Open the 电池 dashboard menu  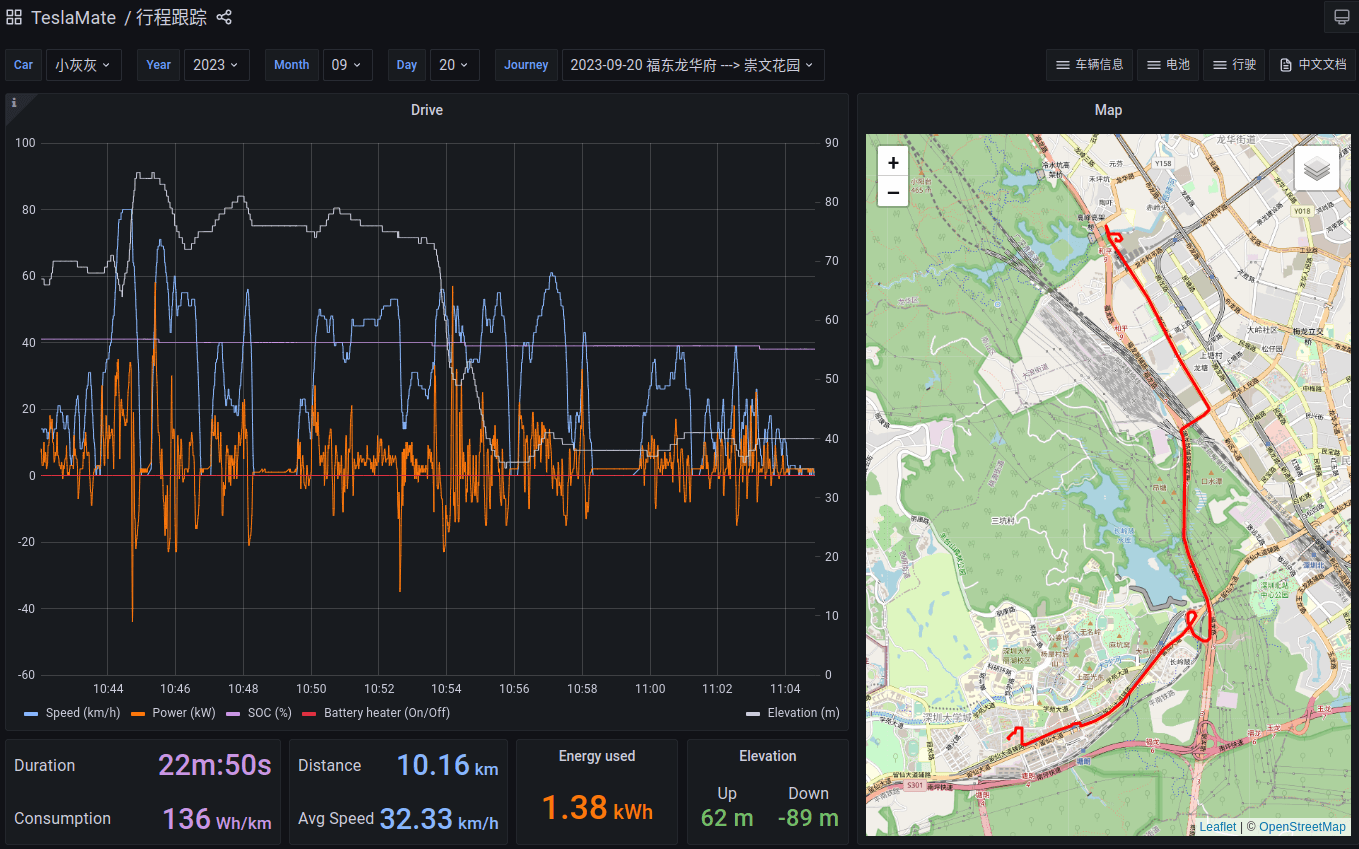(x=1167, y=65)
